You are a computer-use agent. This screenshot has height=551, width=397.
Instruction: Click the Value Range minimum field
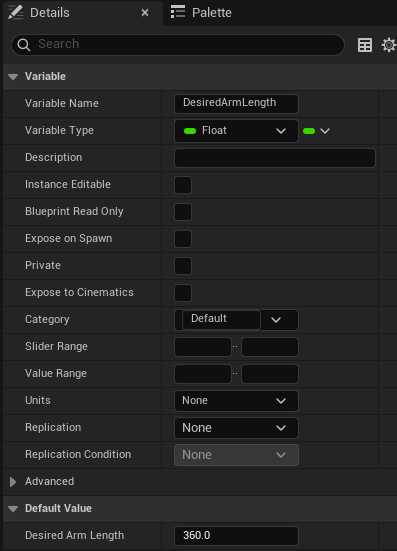(x=203, y=374)
